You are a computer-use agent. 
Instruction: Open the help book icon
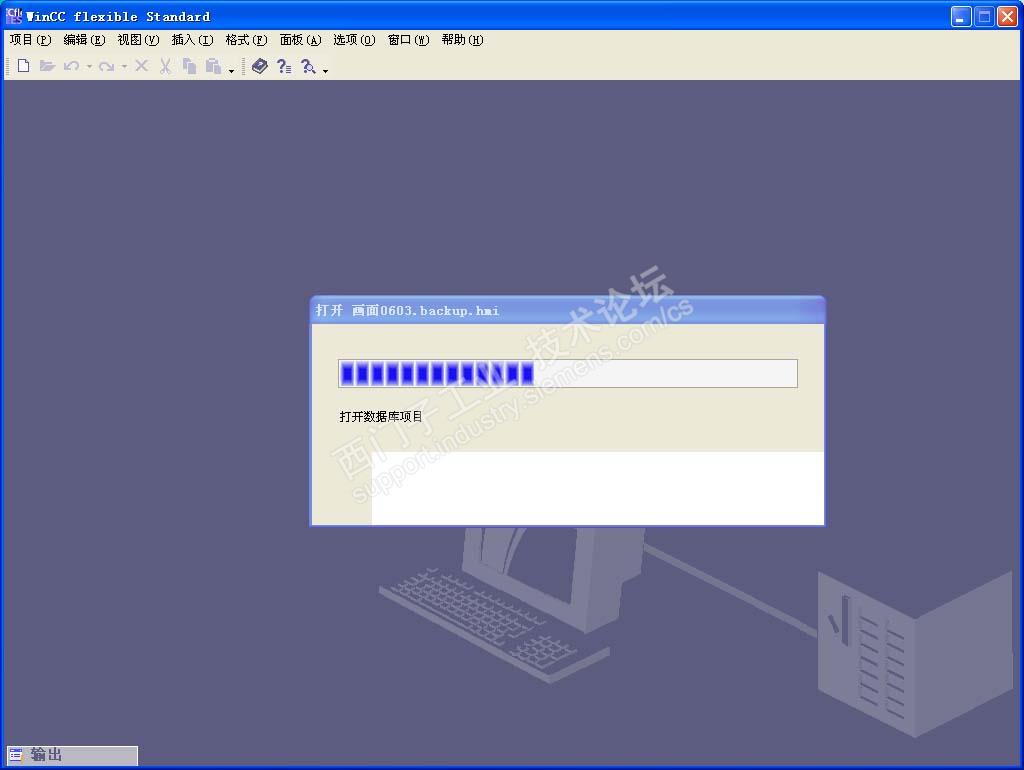[260, 66]
